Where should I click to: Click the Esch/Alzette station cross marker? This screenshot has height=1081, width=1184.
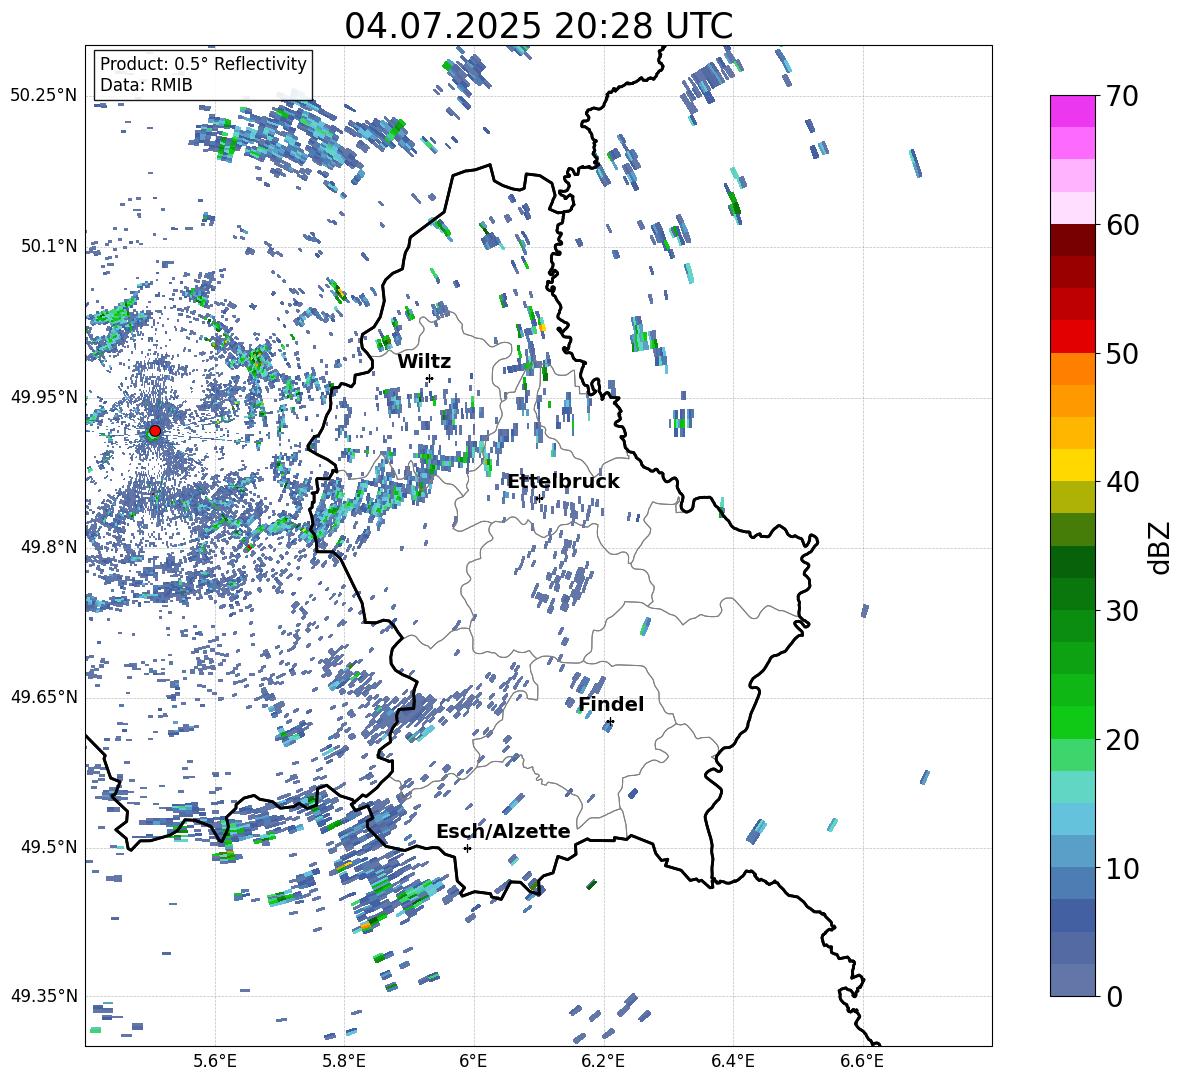click(467, 848)
